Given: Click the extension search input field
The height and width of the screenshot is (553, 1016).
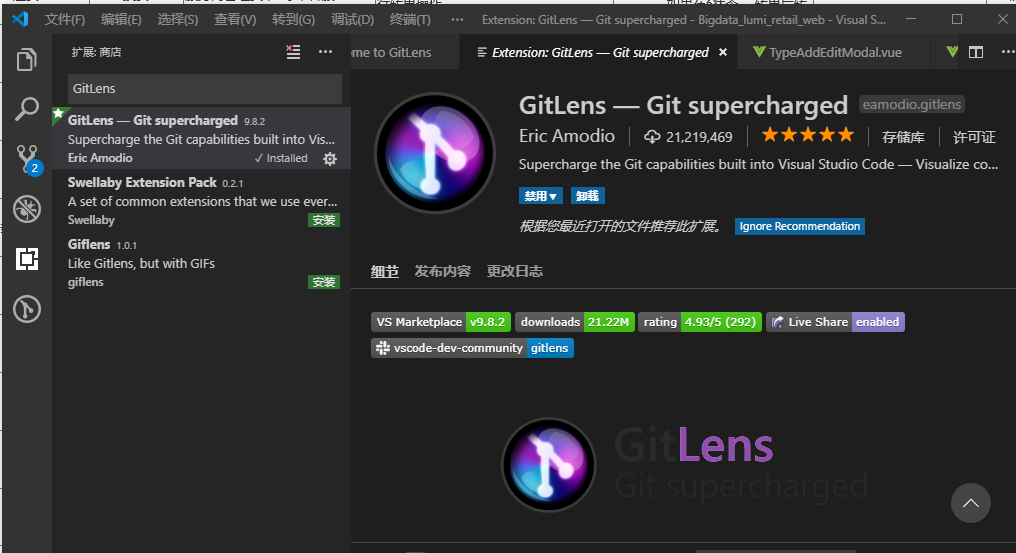Looking at the screenshot, I should point(205,89).
